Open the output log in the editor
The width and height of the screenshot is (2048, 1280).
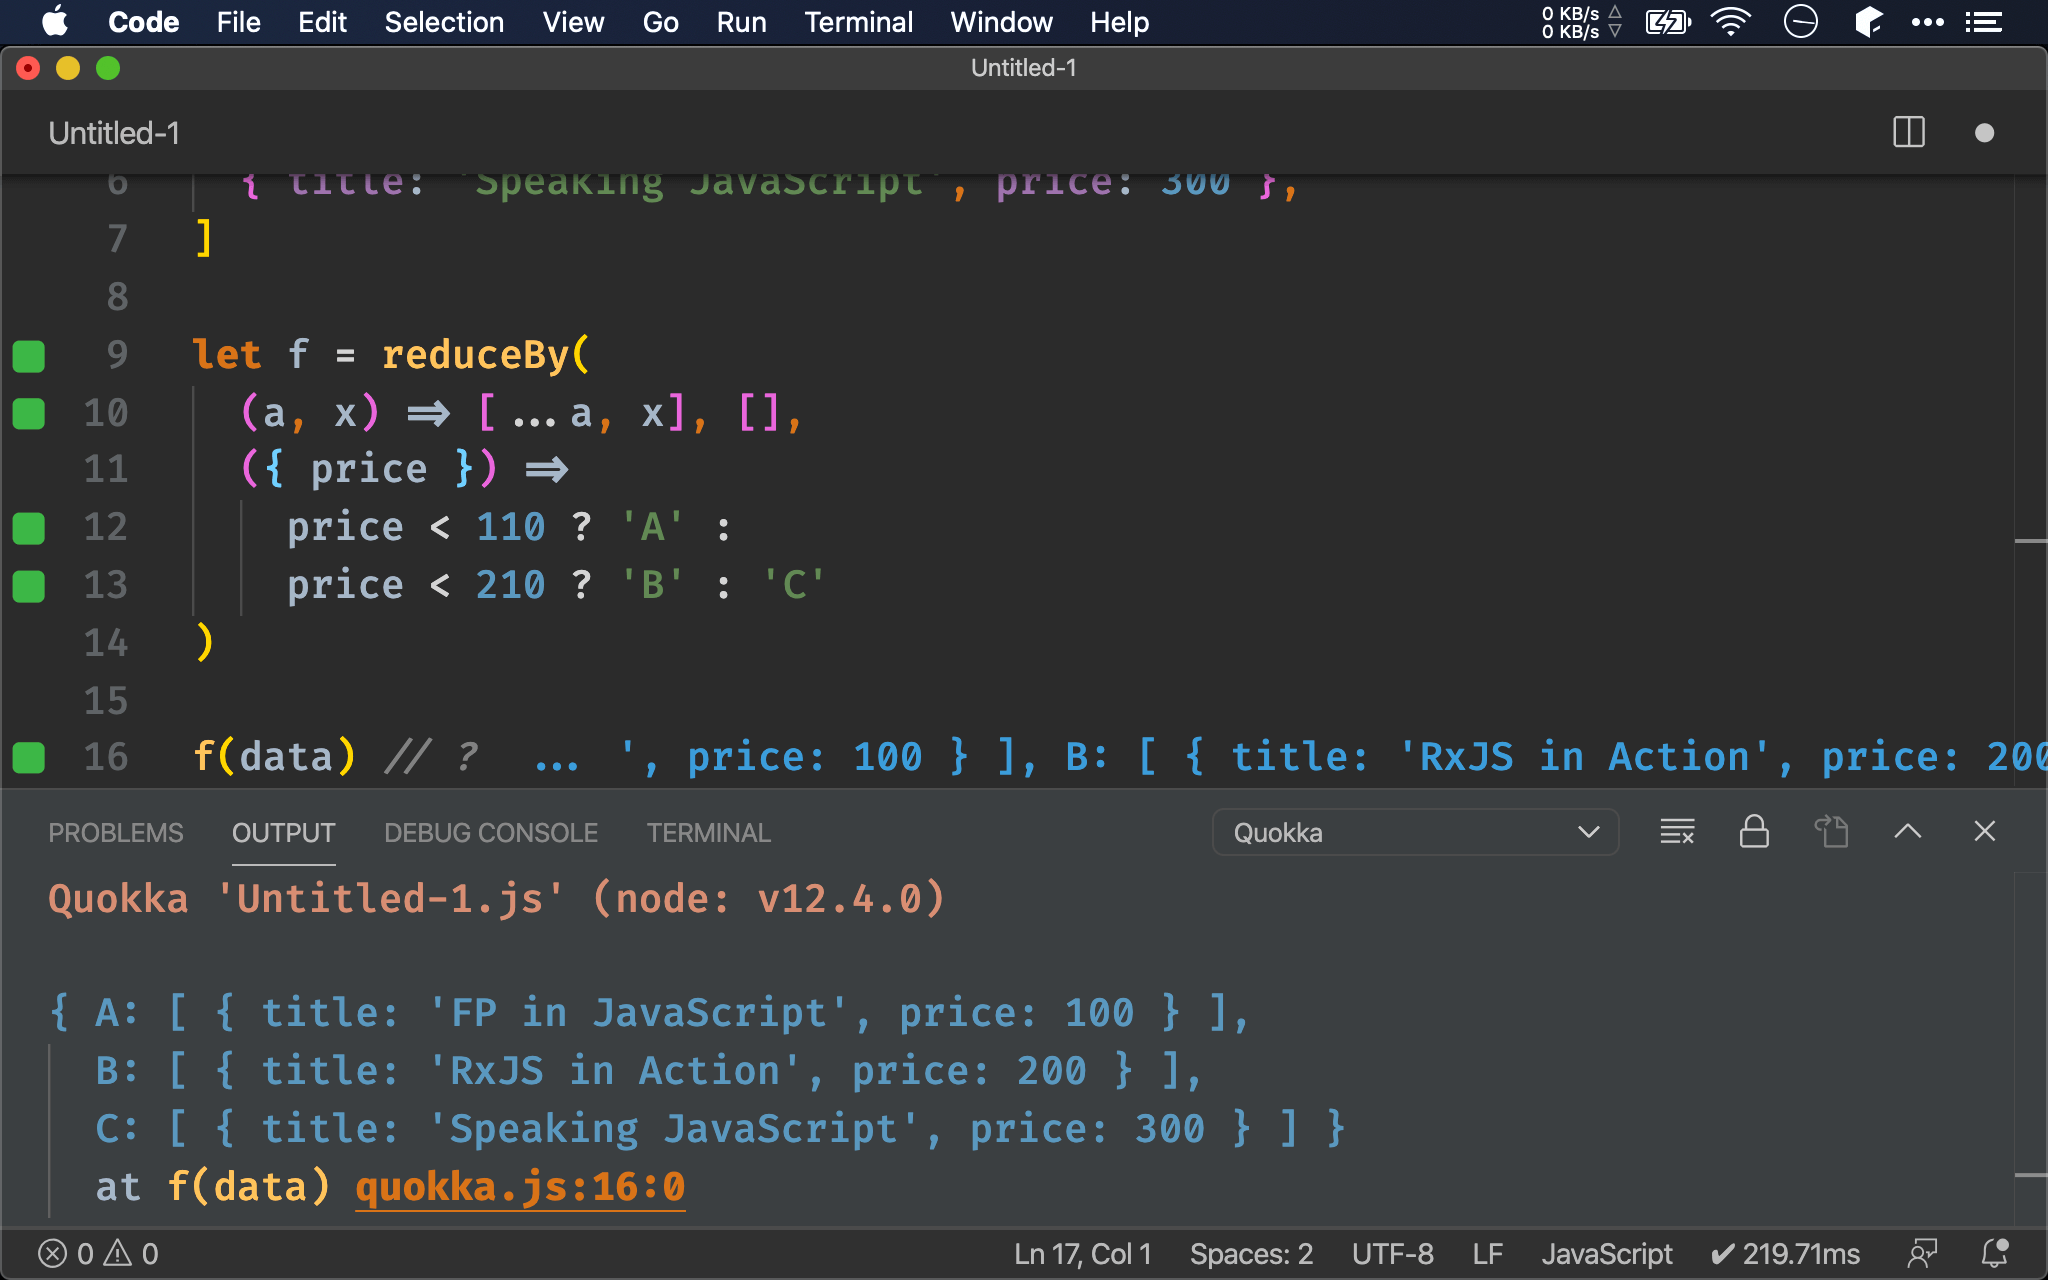[1831, 832]
